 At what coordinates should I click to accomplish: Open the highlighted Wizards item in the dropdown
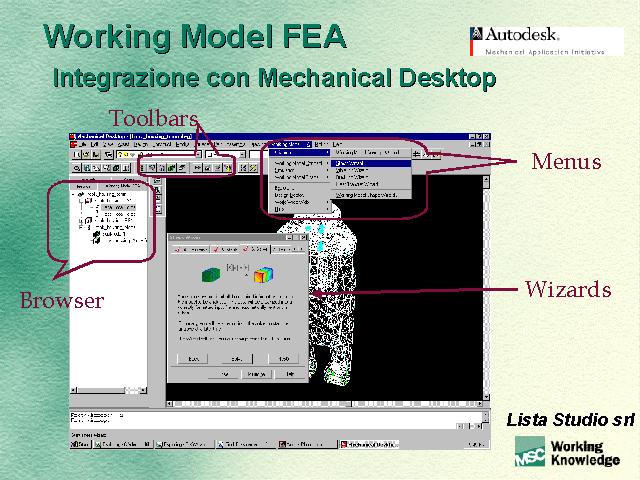click(x=300, y=153)
